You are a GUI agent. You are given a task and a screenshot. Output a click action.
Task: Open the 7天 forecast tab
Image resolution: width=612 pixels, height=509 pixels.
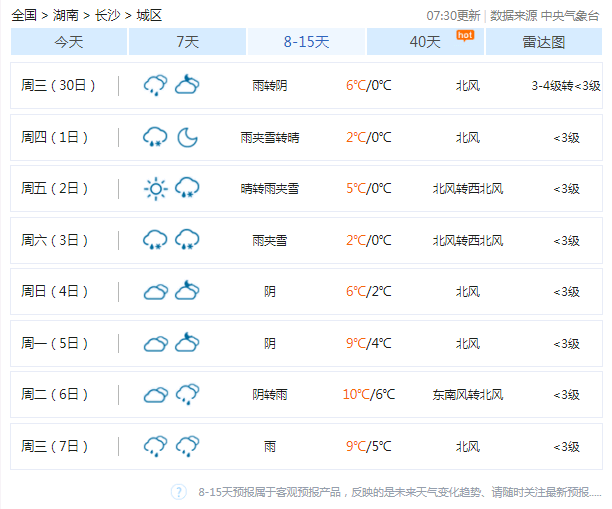click(x=187, y=42)
